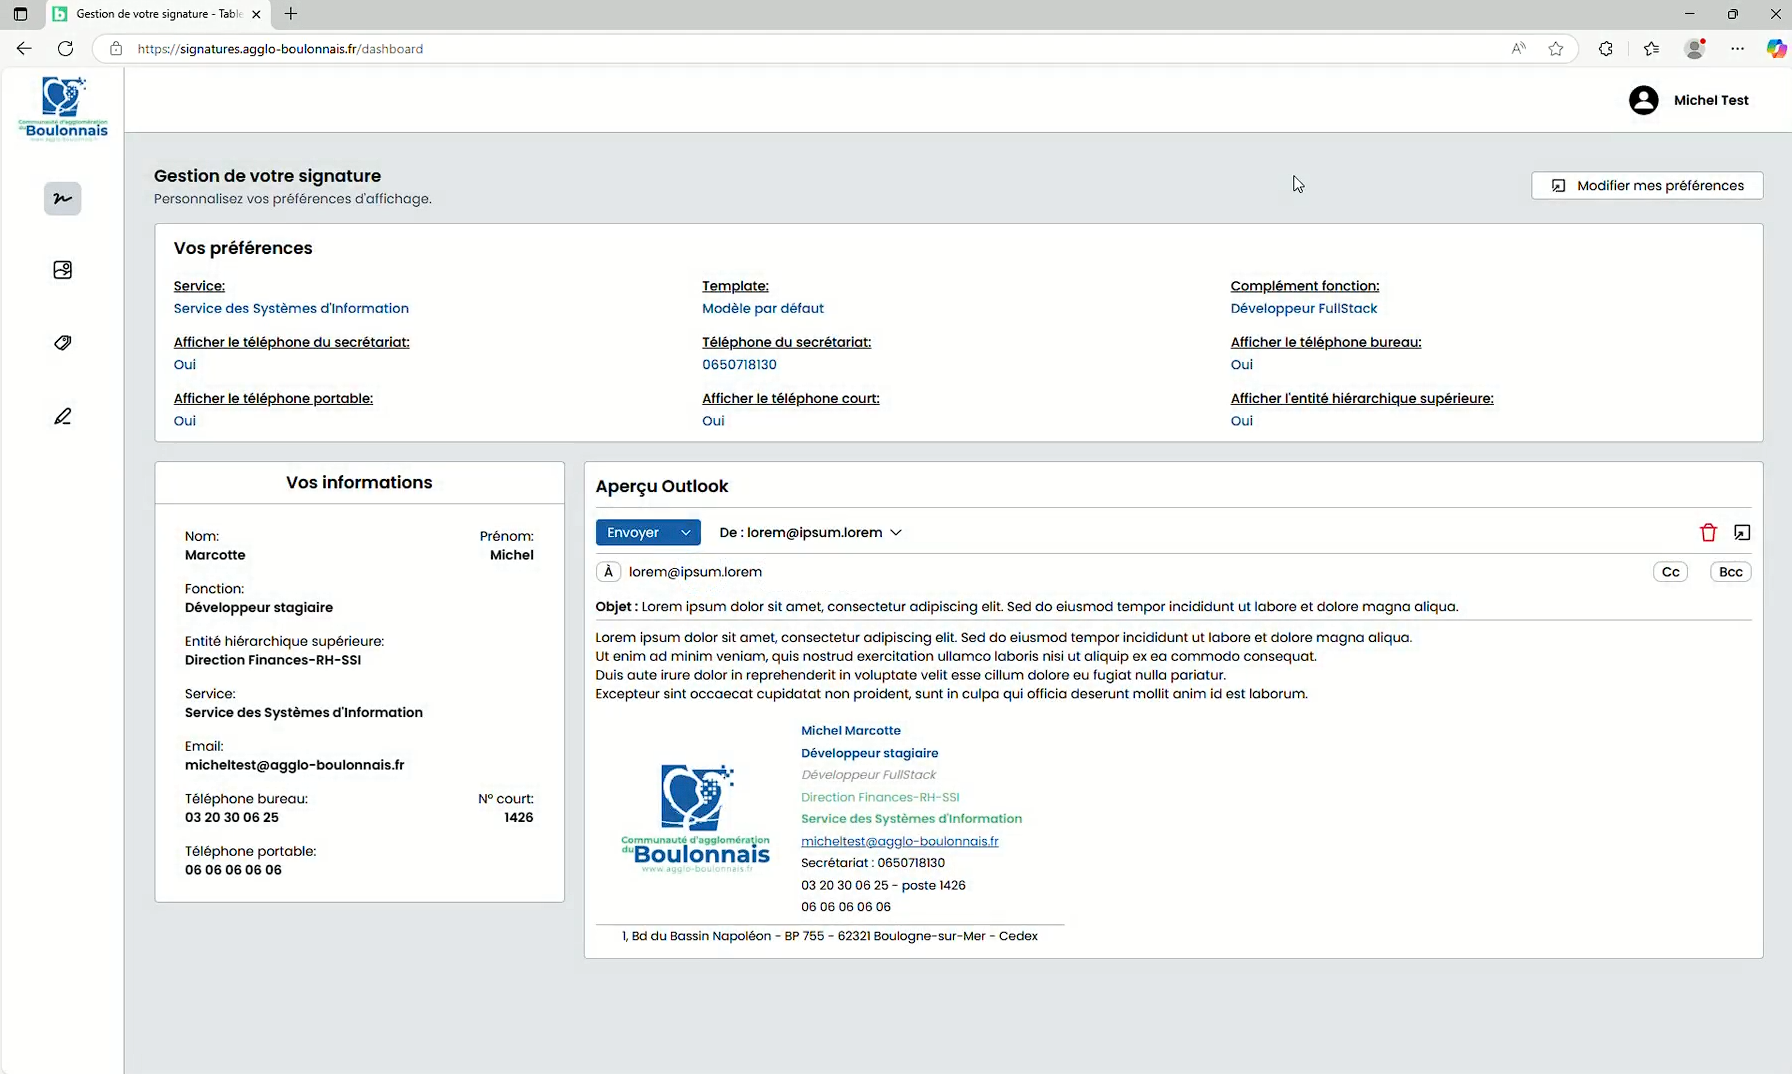Open browser settings ellipsis menu
1792x1074 pixels.
tap(1738, 48)
